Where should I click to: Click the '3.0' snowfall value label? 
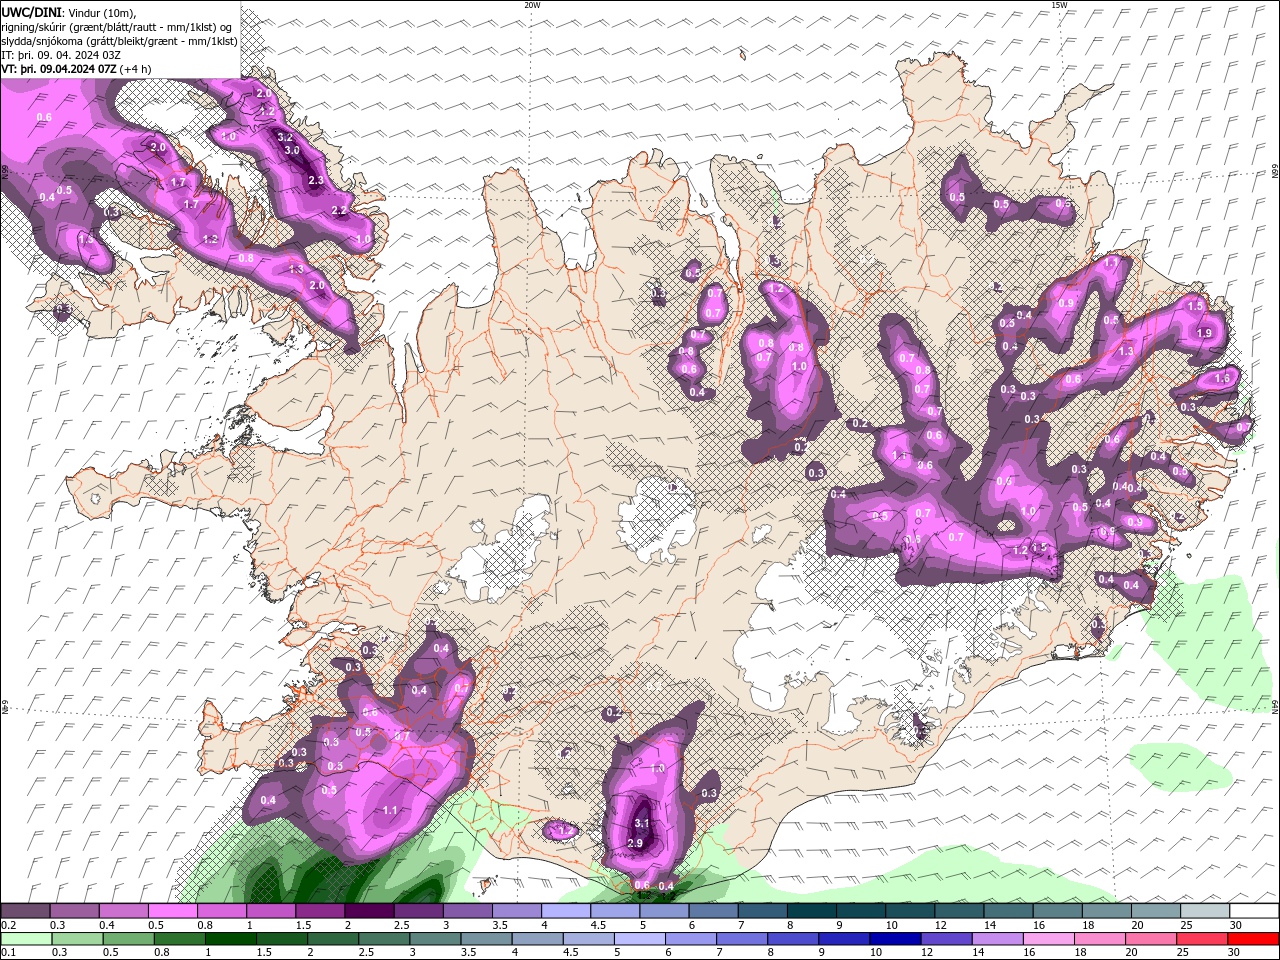click(292, 151)
